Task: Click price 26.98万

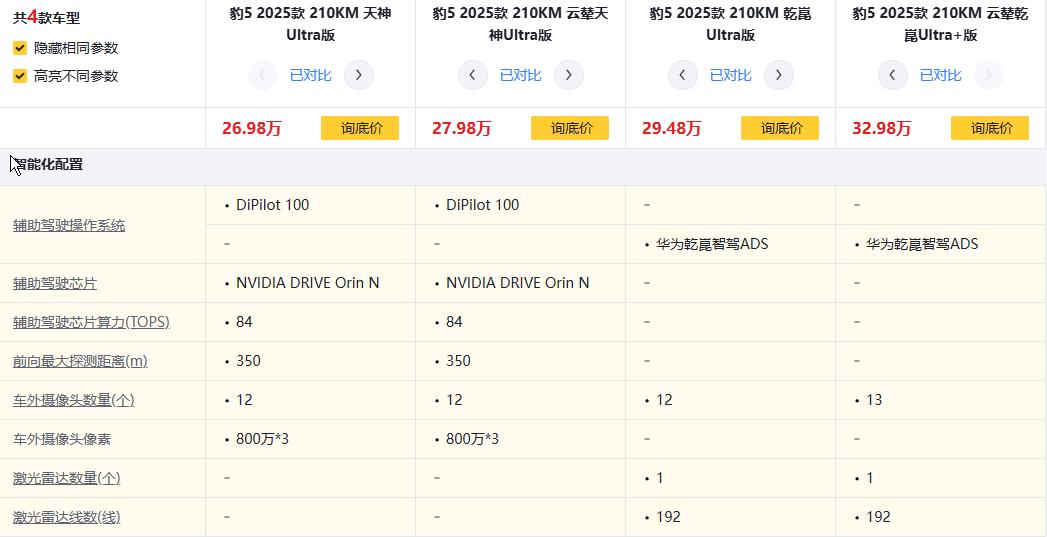Action: point(252,128)
